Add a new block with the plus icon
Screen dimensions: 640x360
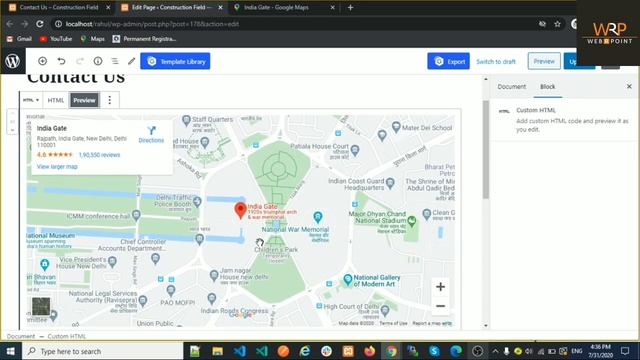click(x=42, y=61)
